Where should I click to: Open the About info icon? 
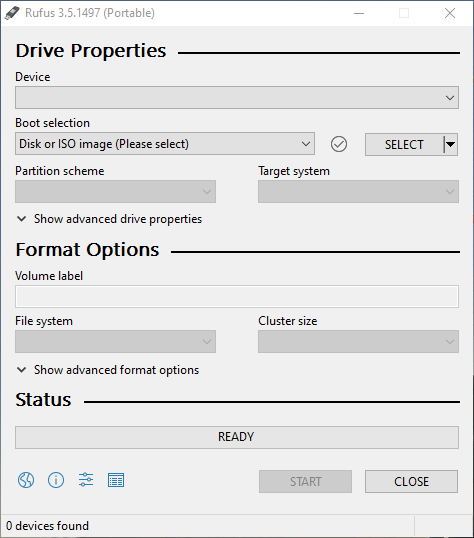(x=56, y=480)
